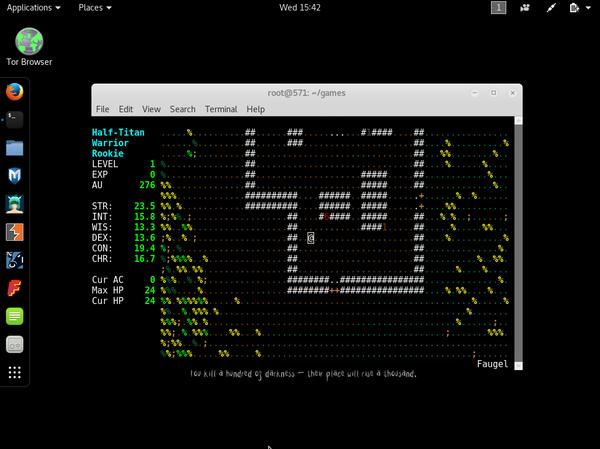Open the system status menu arrow

[x=589, y=7]
